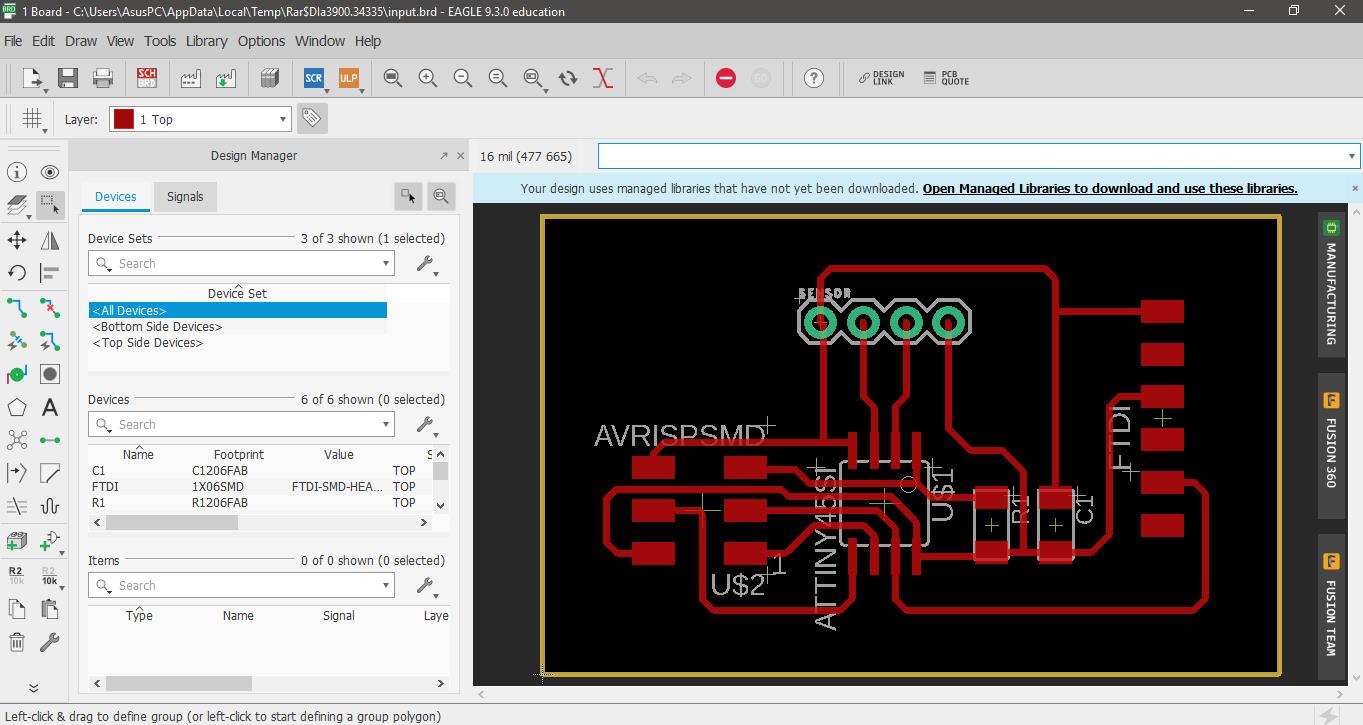Switch to the Signals tab

(x=185, y=197)
